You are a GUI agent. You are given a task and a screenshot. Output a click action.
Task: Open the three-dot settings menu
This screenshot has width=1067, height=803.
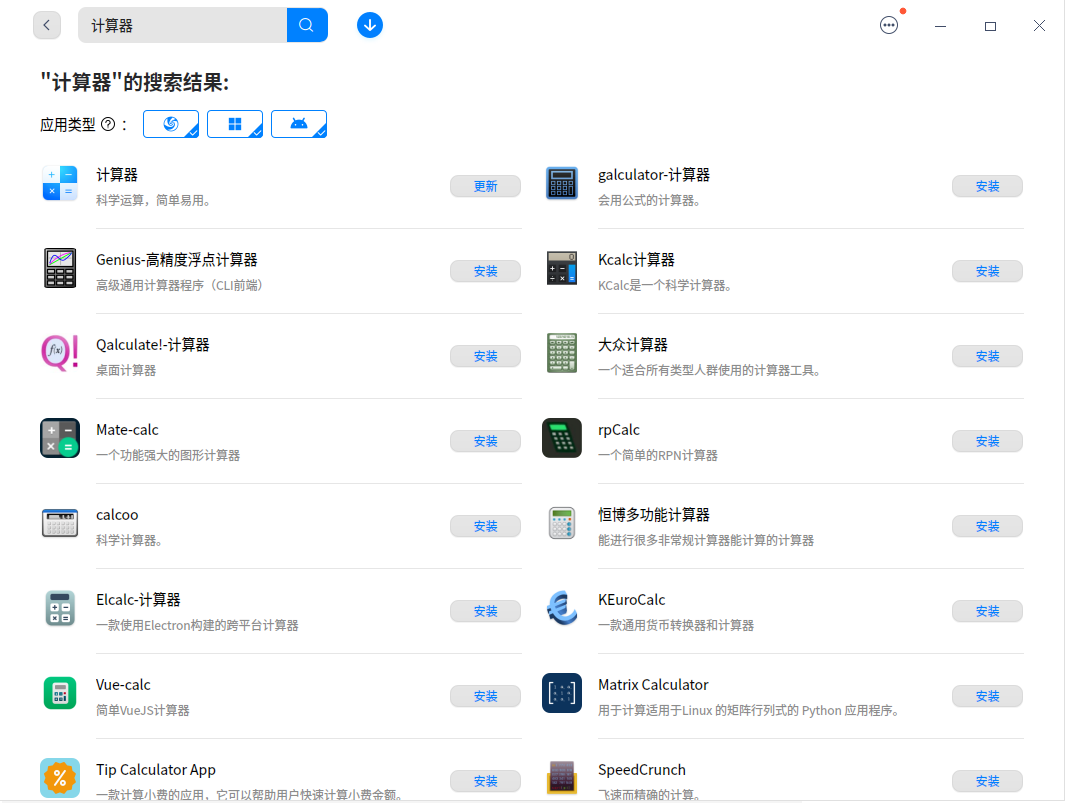pyautogui.click(x=889, y=25)
